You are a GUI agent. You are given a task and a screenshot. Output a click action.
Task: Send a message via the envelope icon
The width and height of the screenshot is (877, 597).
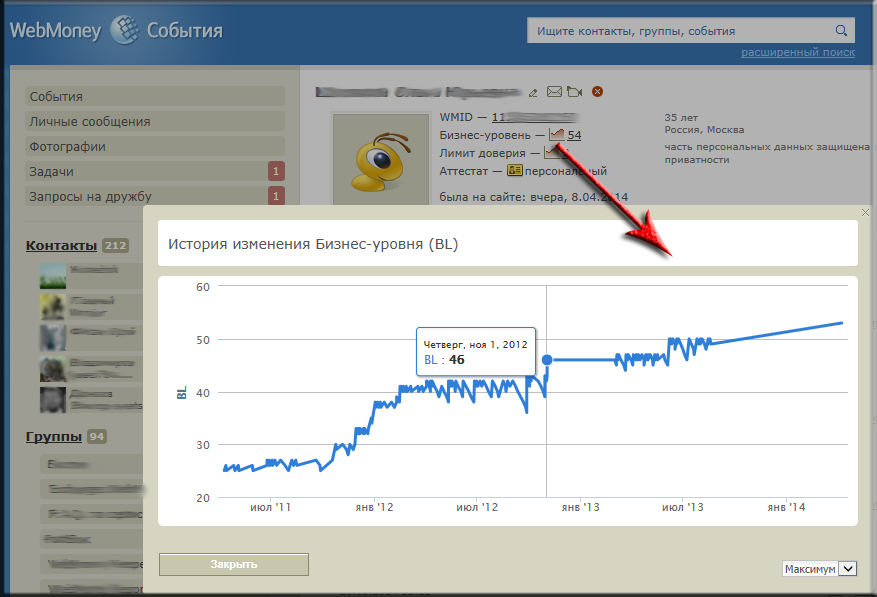pyautogui.click(x=554, y=91)
